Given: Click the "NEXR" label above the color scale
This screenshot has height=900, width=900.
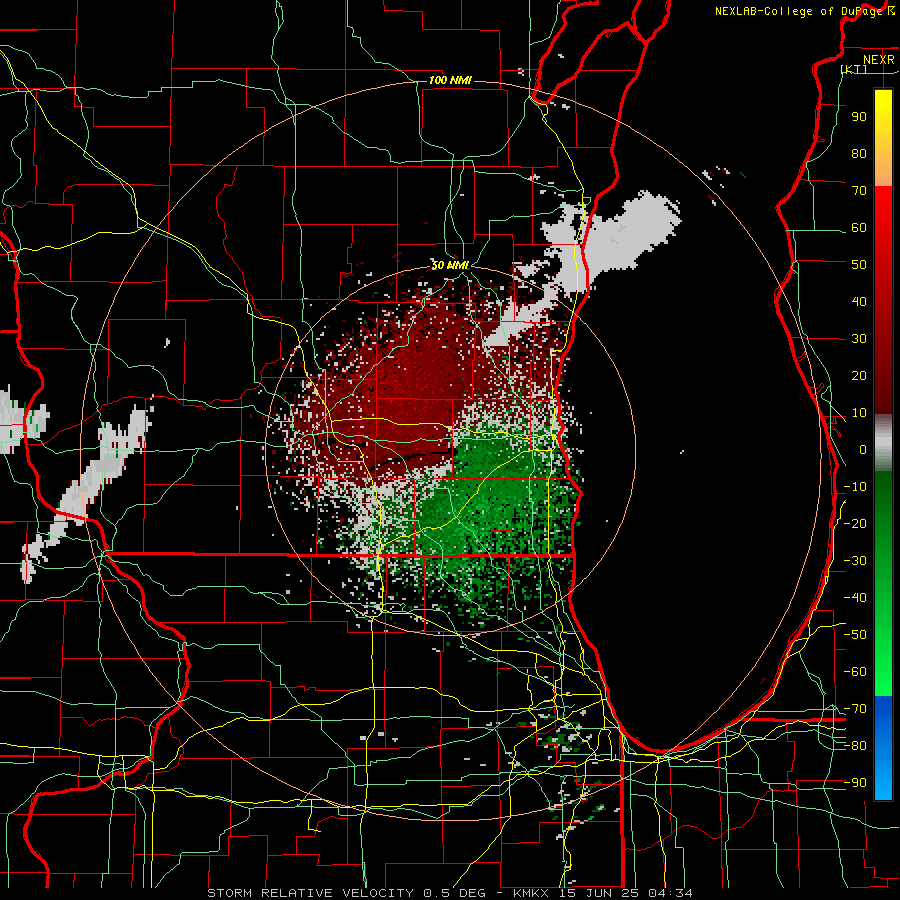Looking at the screenshot, I should (x=879, y=60).
